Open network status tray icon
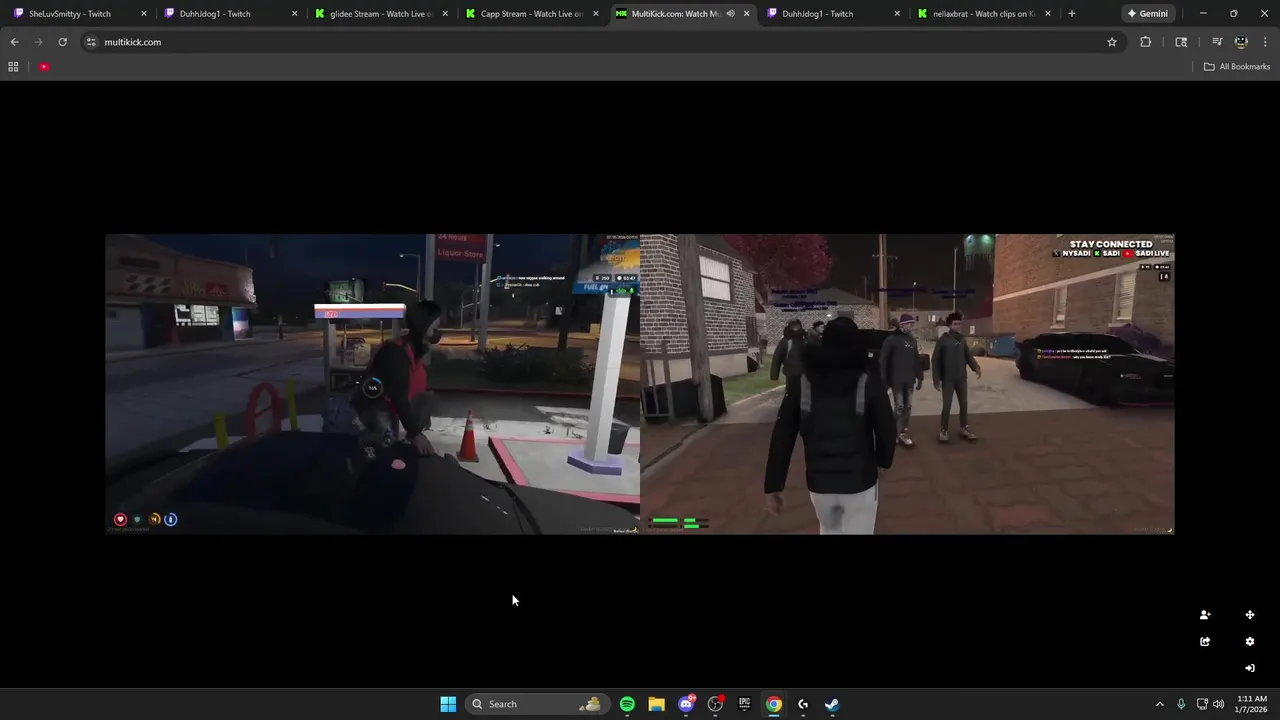 click(1202, 704)
